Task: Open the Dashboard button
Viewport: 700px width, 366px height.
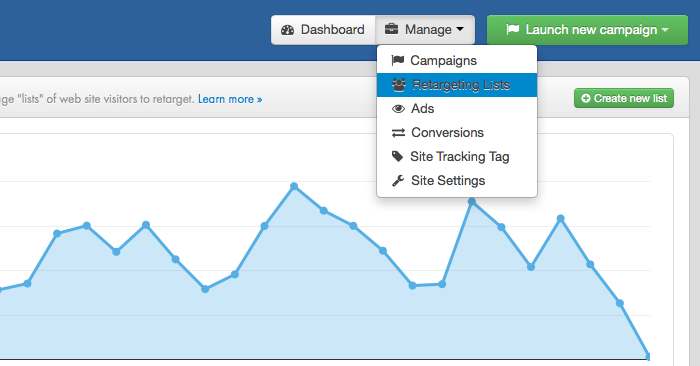Action: click(x=323, y=30)
